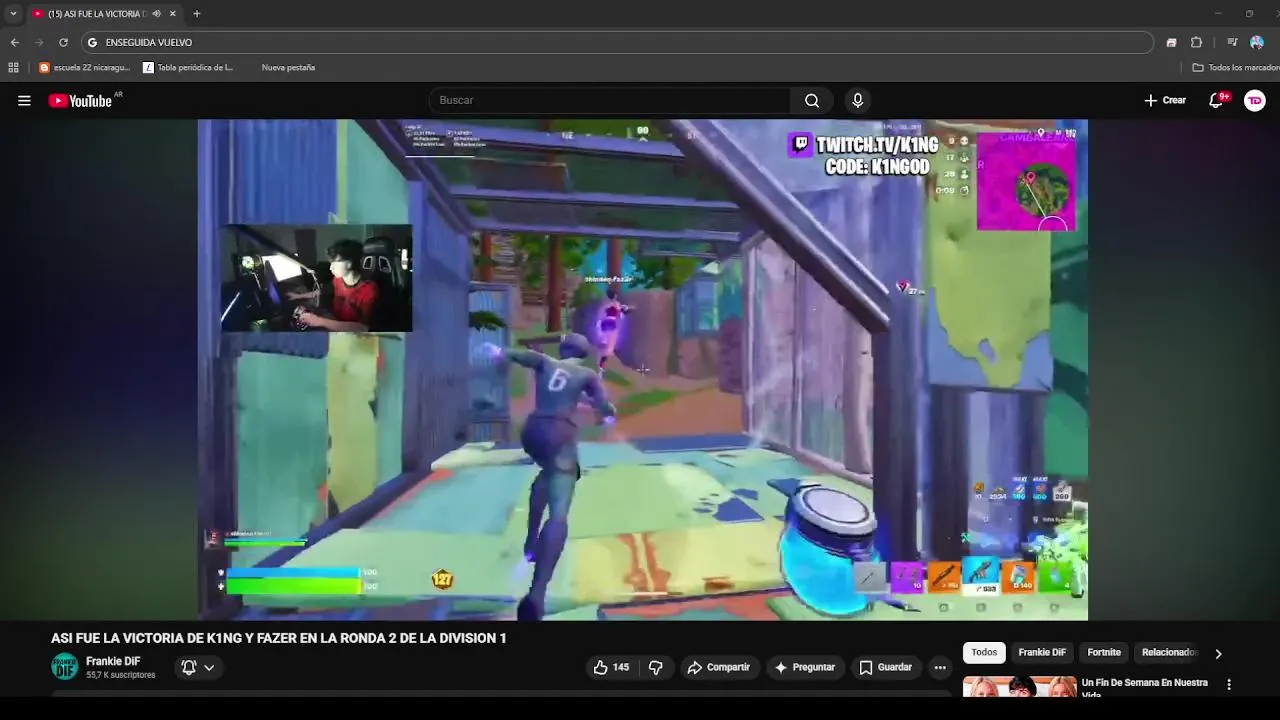
Task: Show more filter chips with arrow
Action: click(x=1218, y=653)
